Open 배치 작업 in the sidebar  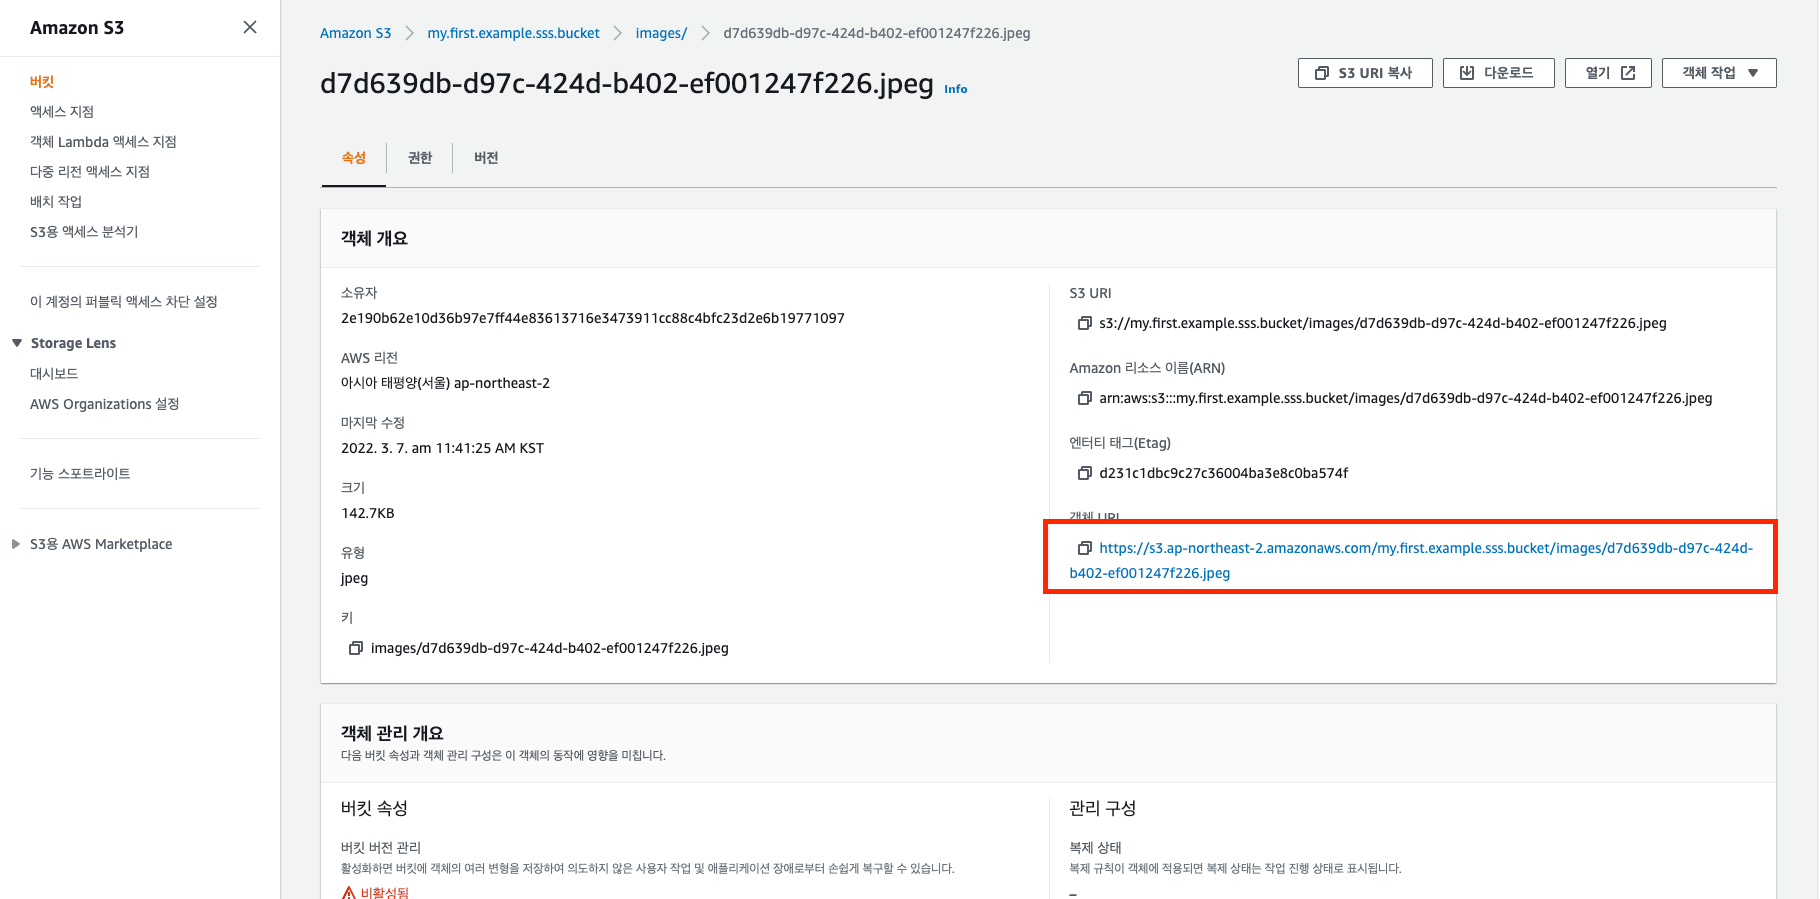pyautogui.click(x=56, y=202)
